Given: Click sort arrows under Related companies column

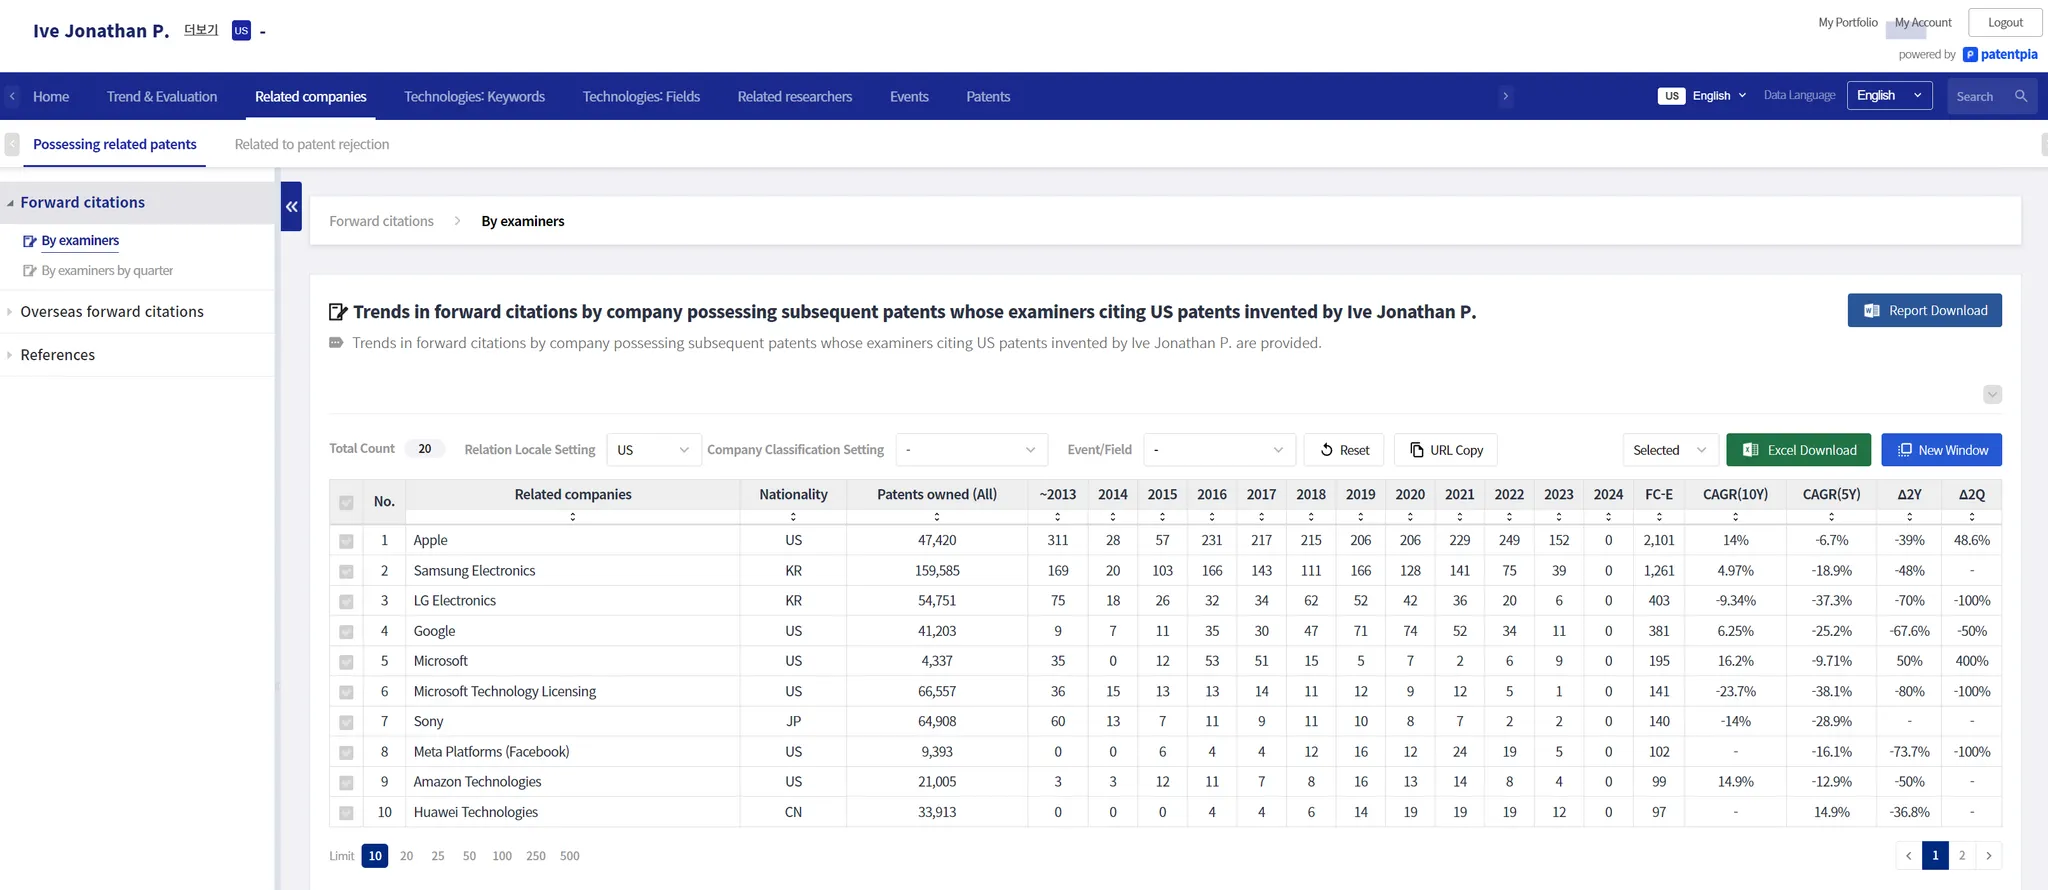Looking at the screenshot, I should pos(572,517).
